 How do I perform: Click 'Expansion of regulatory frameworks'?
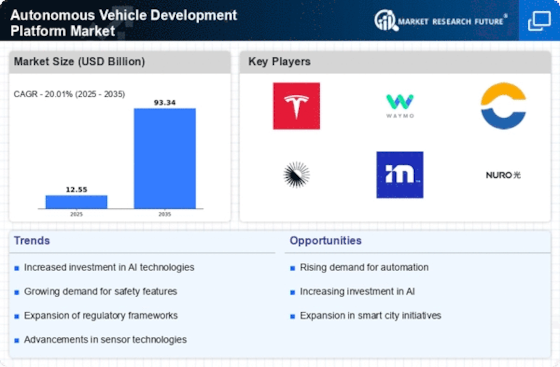click(101, 316)
